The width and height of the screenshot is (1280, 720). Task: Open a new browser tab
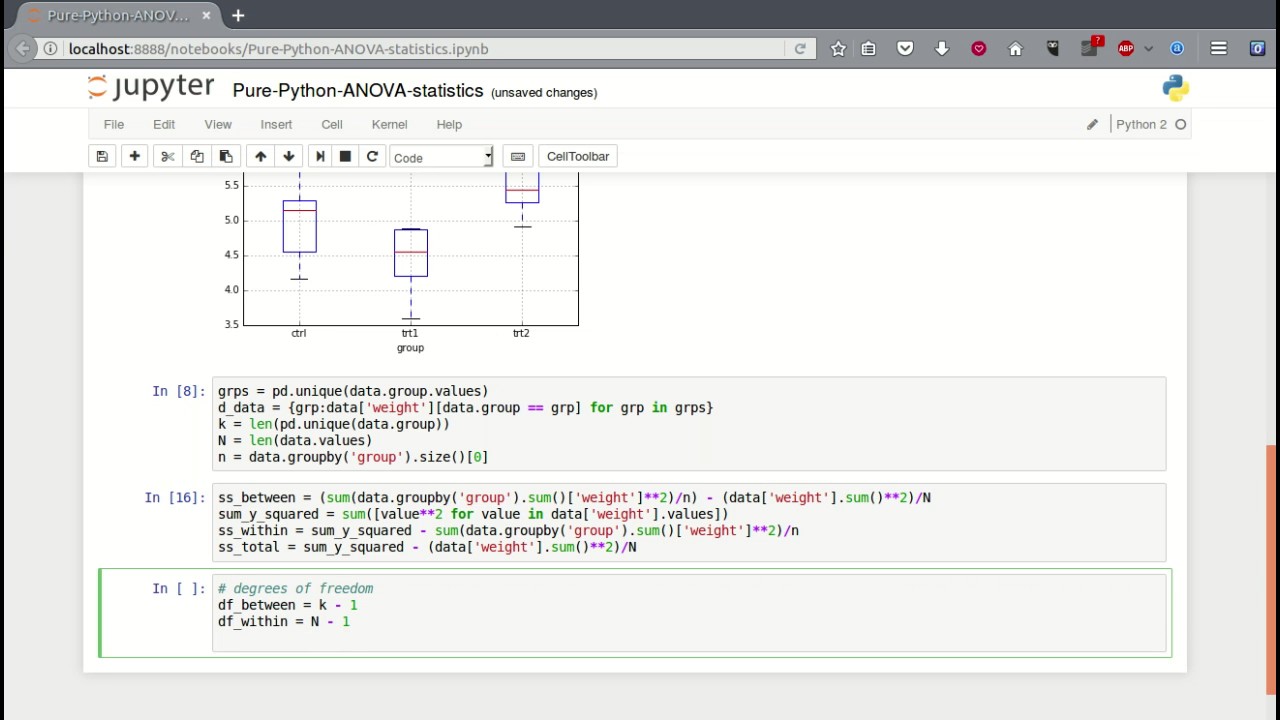tap(238, 16)
